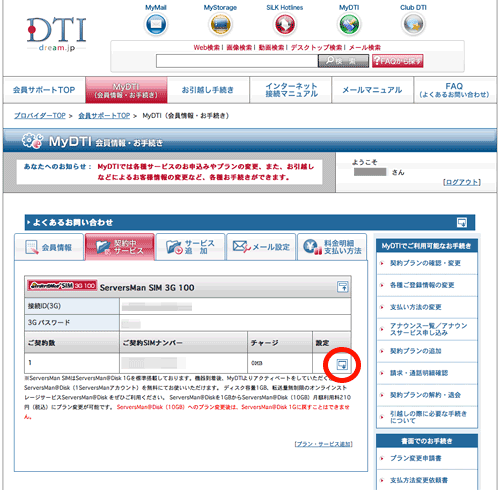Select the Web検索 link
Image resolution: width=500 pixels, height=490 pixels.
point(206,47)
